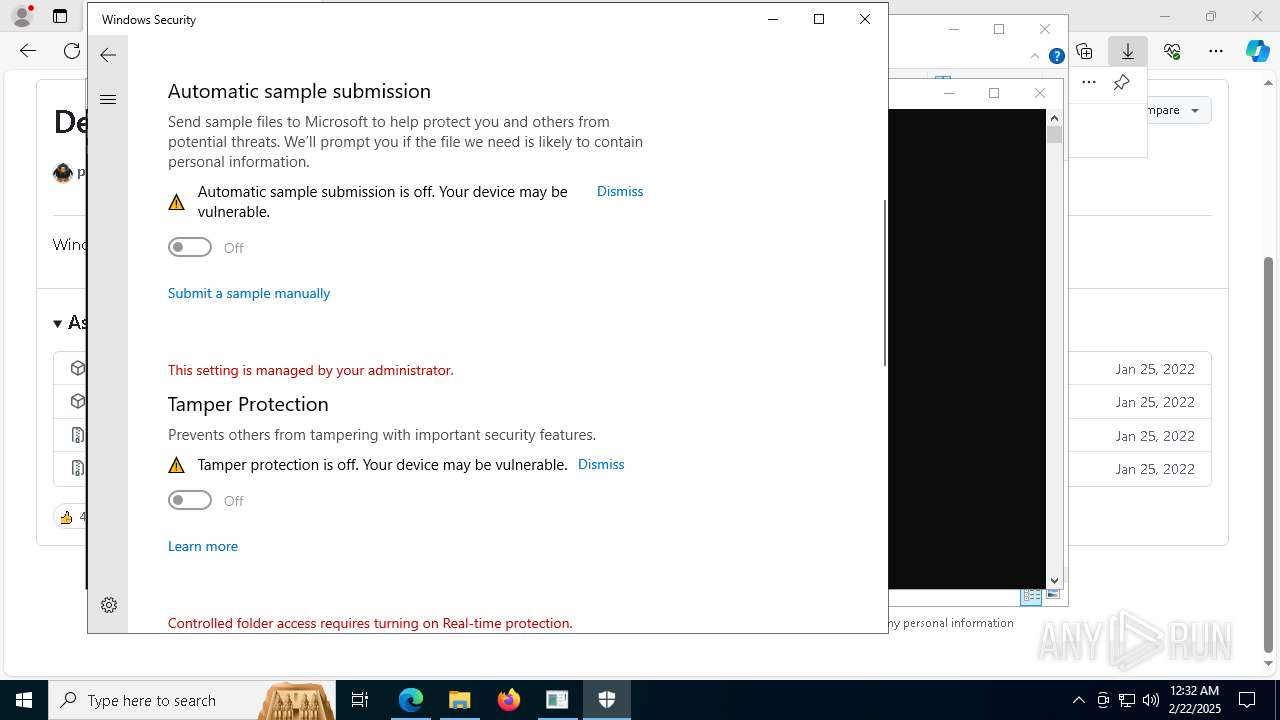Click Edge page scrollbar down arrow
This screenshot has width=1280, height=720.
pos(1269,662)
